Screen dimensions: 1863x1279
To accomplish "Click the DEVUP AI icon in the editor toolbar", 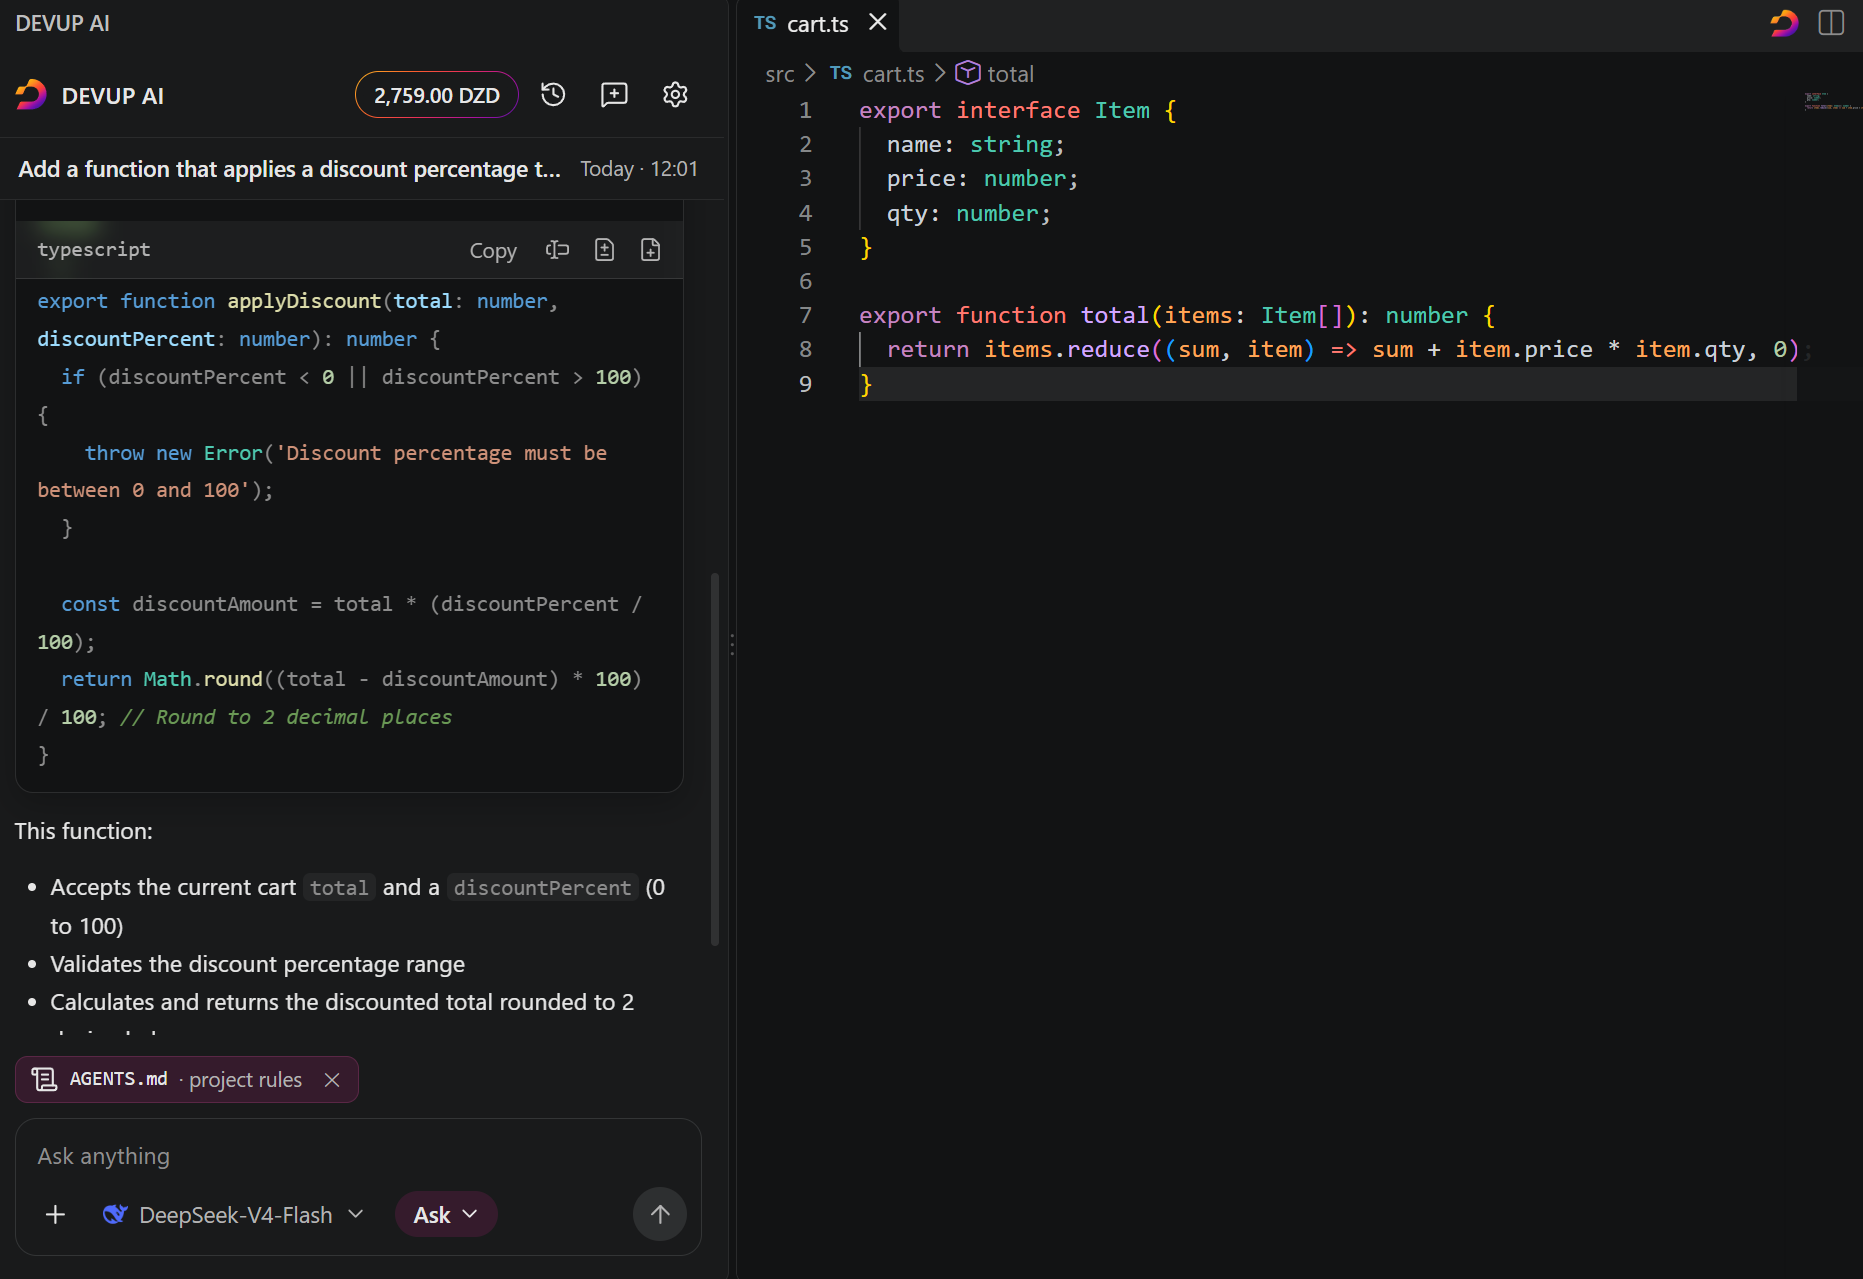I will (1784, 23).
